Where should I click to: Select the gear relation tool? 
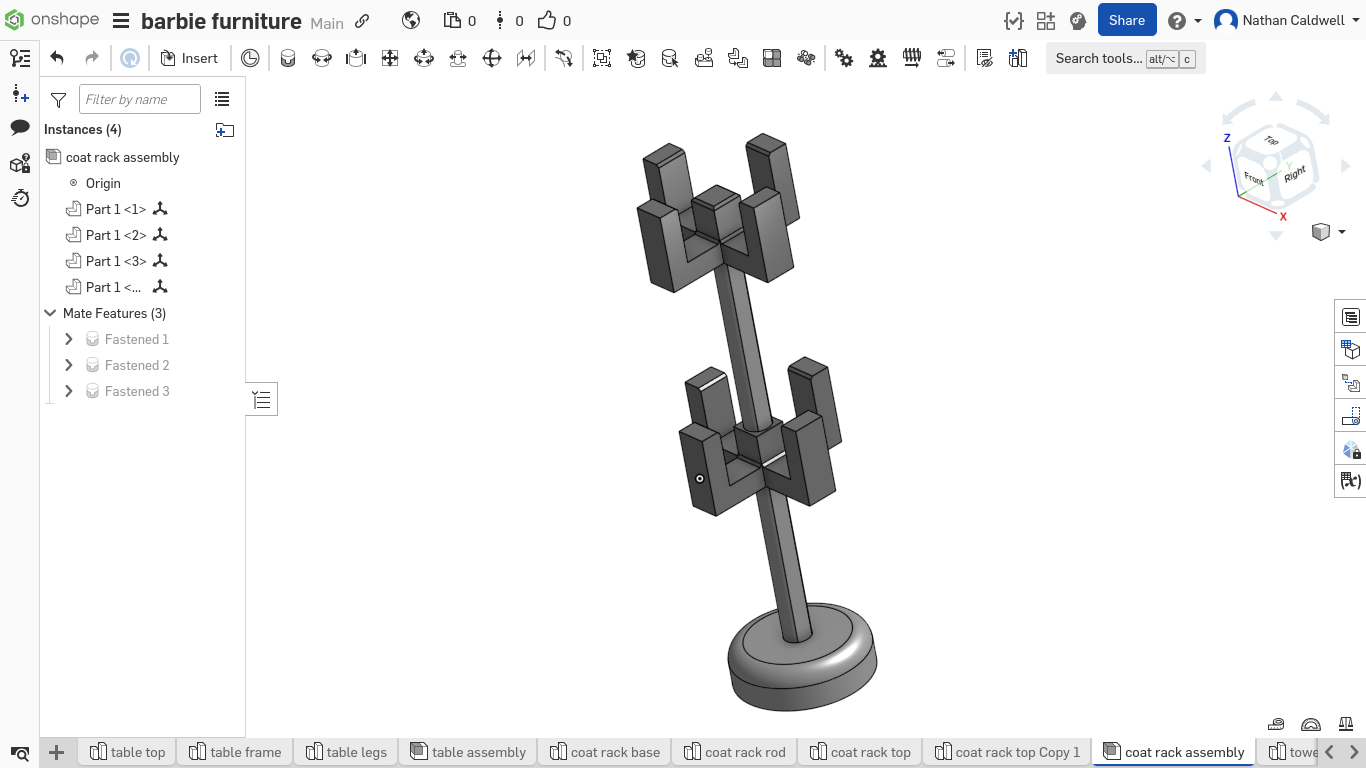[x=844, y=58]
